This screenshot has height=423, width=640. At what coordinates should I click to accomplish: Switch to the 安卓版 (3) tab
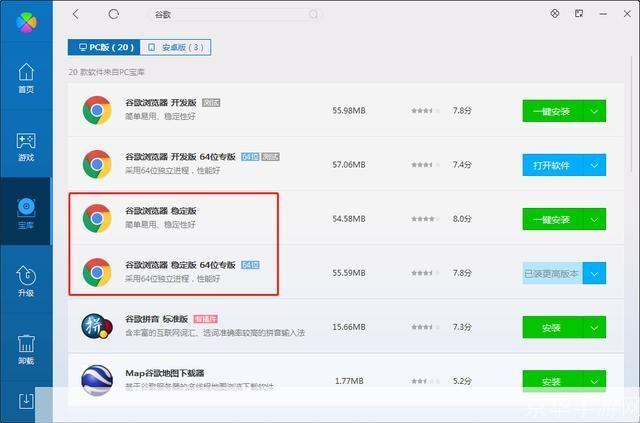[x=176, y=47]
